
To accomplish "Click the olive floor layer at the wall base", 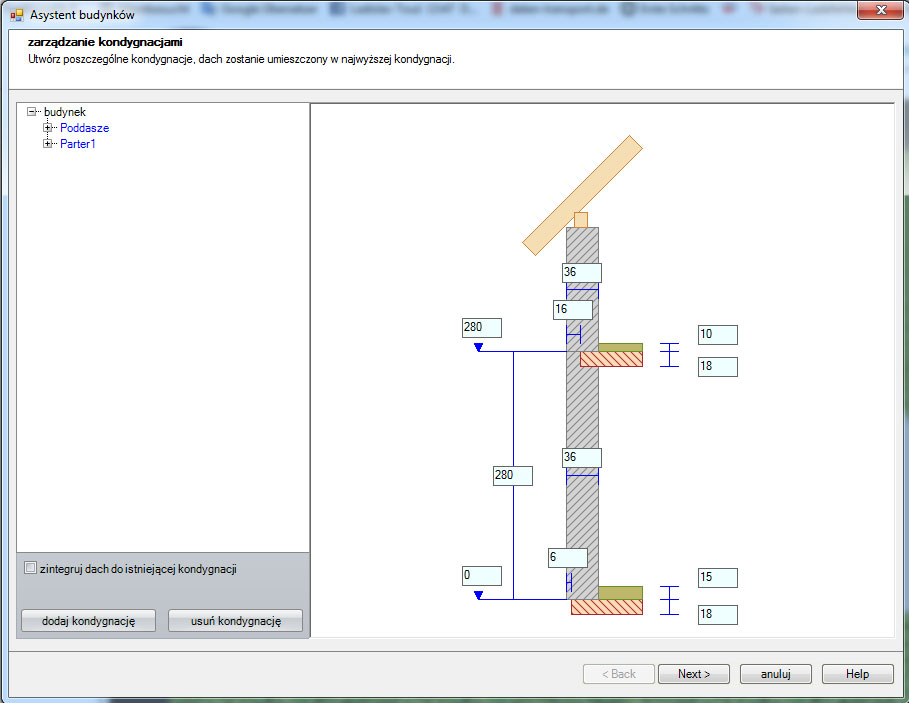I will point(620,592).
